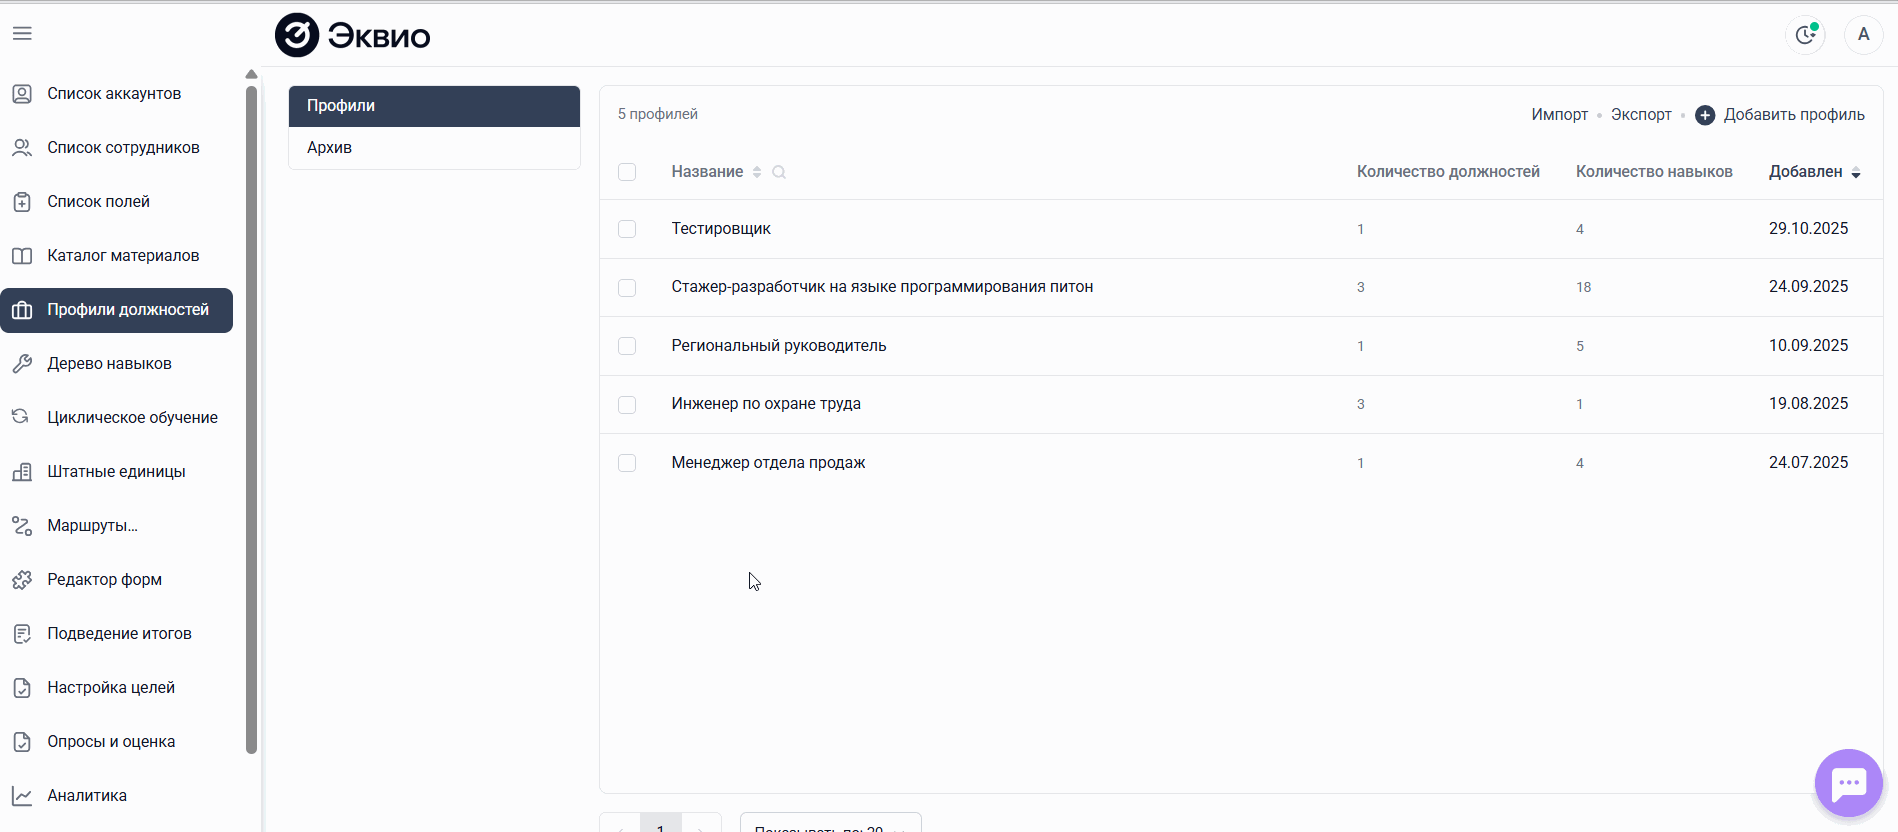Open Список аккаунтов menu item
1898x832 pixels.
coord(114,94)
